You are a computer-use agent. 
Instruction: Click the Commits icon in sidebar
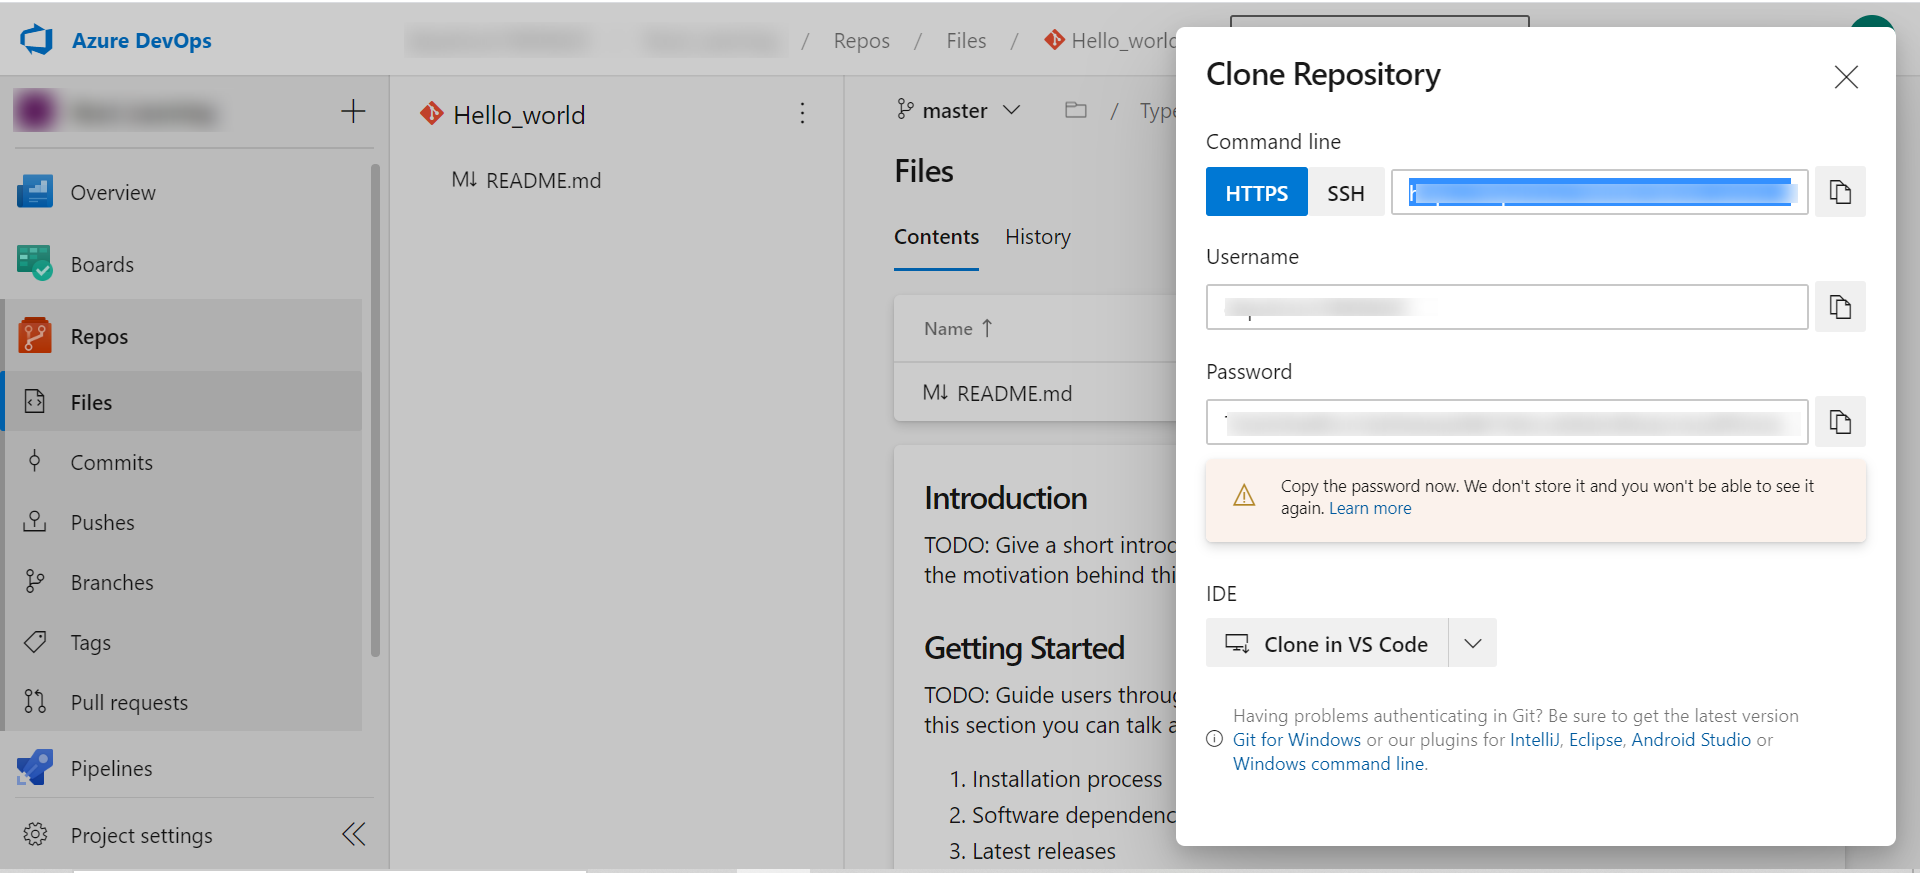point(35,461)
